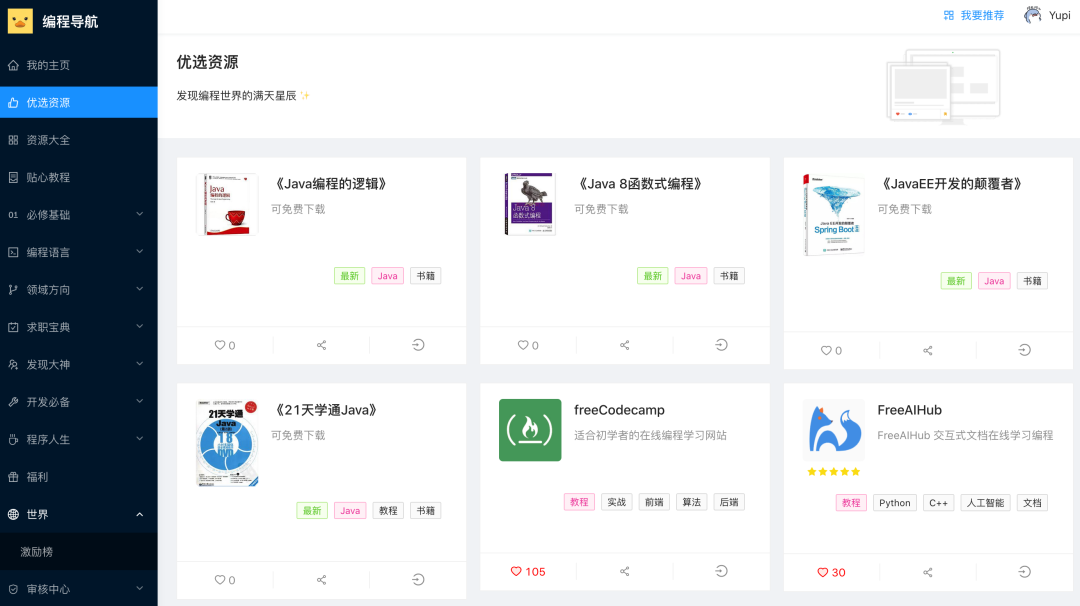Screen dimensions: 1080x606
Task: Share the 《21天学通Java》 resource
Action: 321,580
